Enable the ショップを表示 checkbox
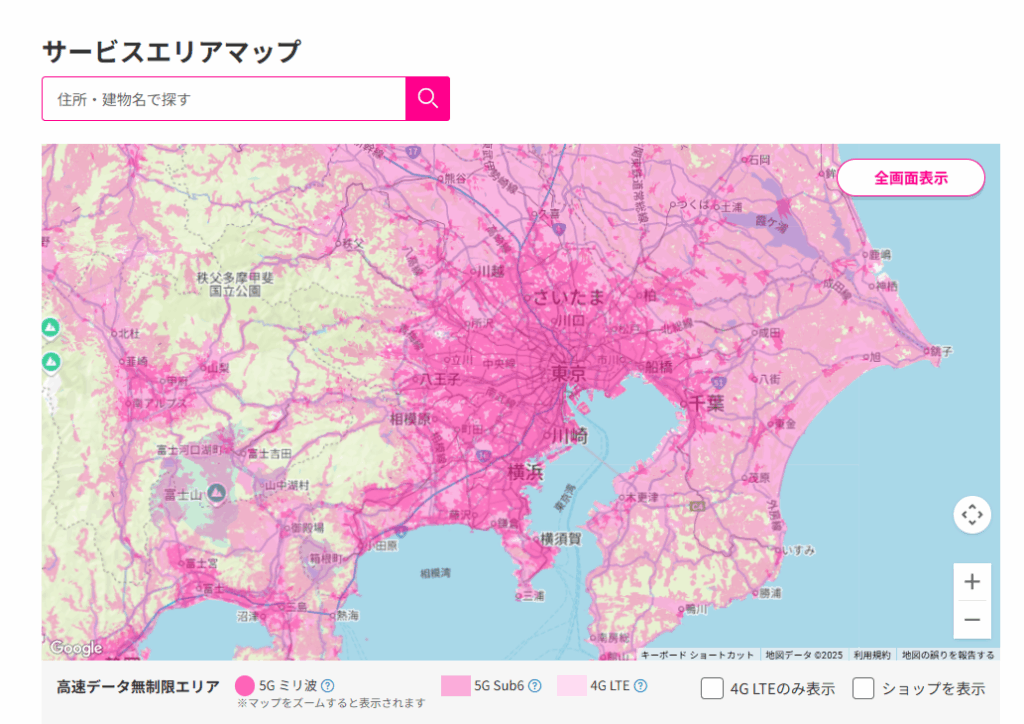The width and height of the screenshot is (1024, 724). tap(864, 688)
